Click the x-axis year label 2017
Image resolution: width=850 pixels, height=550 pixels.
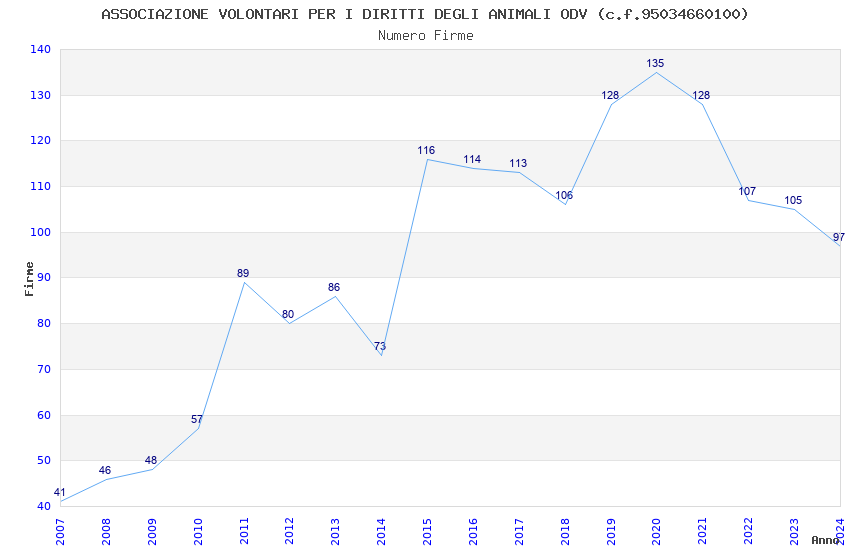(x=519, y=532)
